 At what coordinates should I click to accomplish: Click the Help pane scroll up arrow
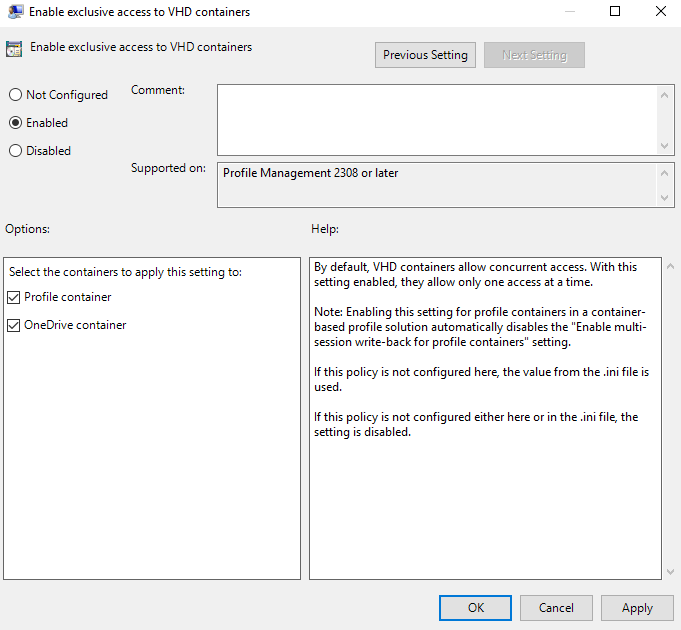669,268
